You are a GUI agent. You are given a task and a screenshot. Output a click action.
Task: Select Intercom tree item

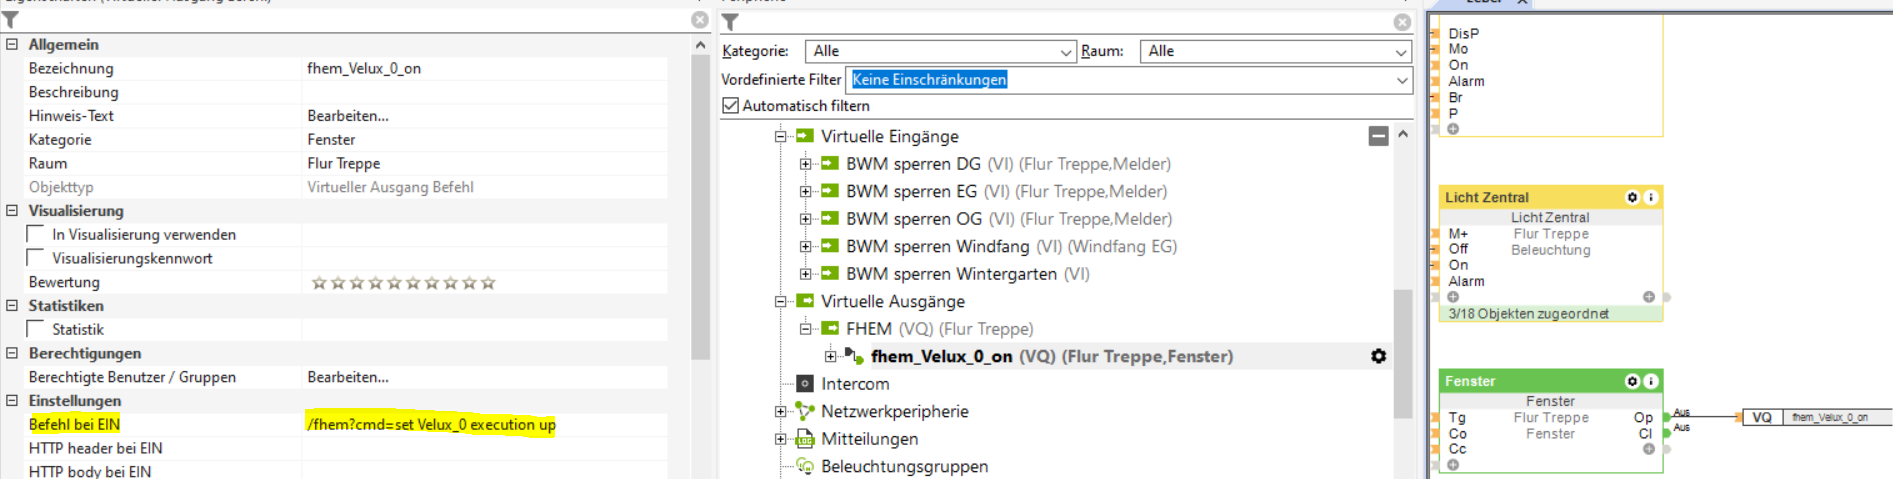click(x=855, y=383)
